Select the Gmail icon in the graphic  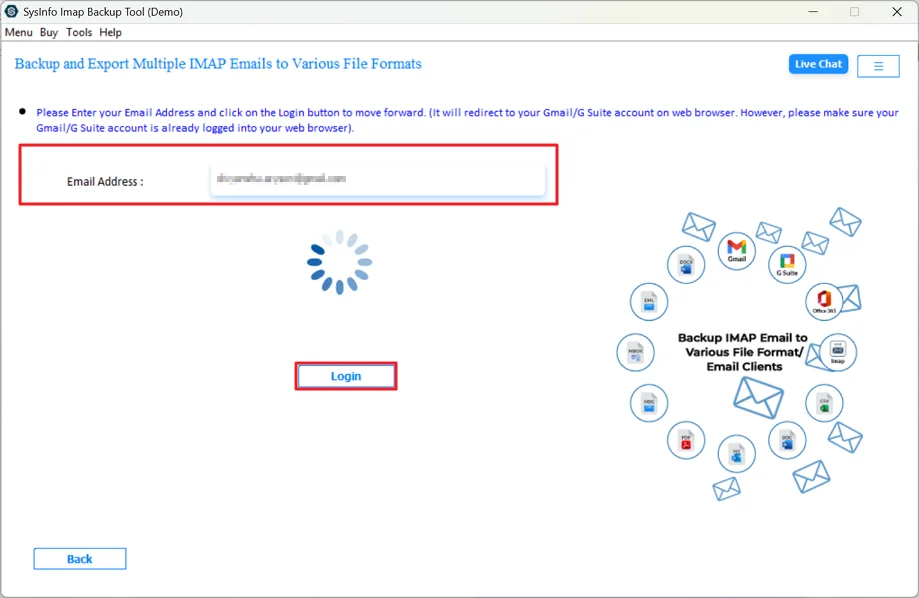click(x=736, y=250)
